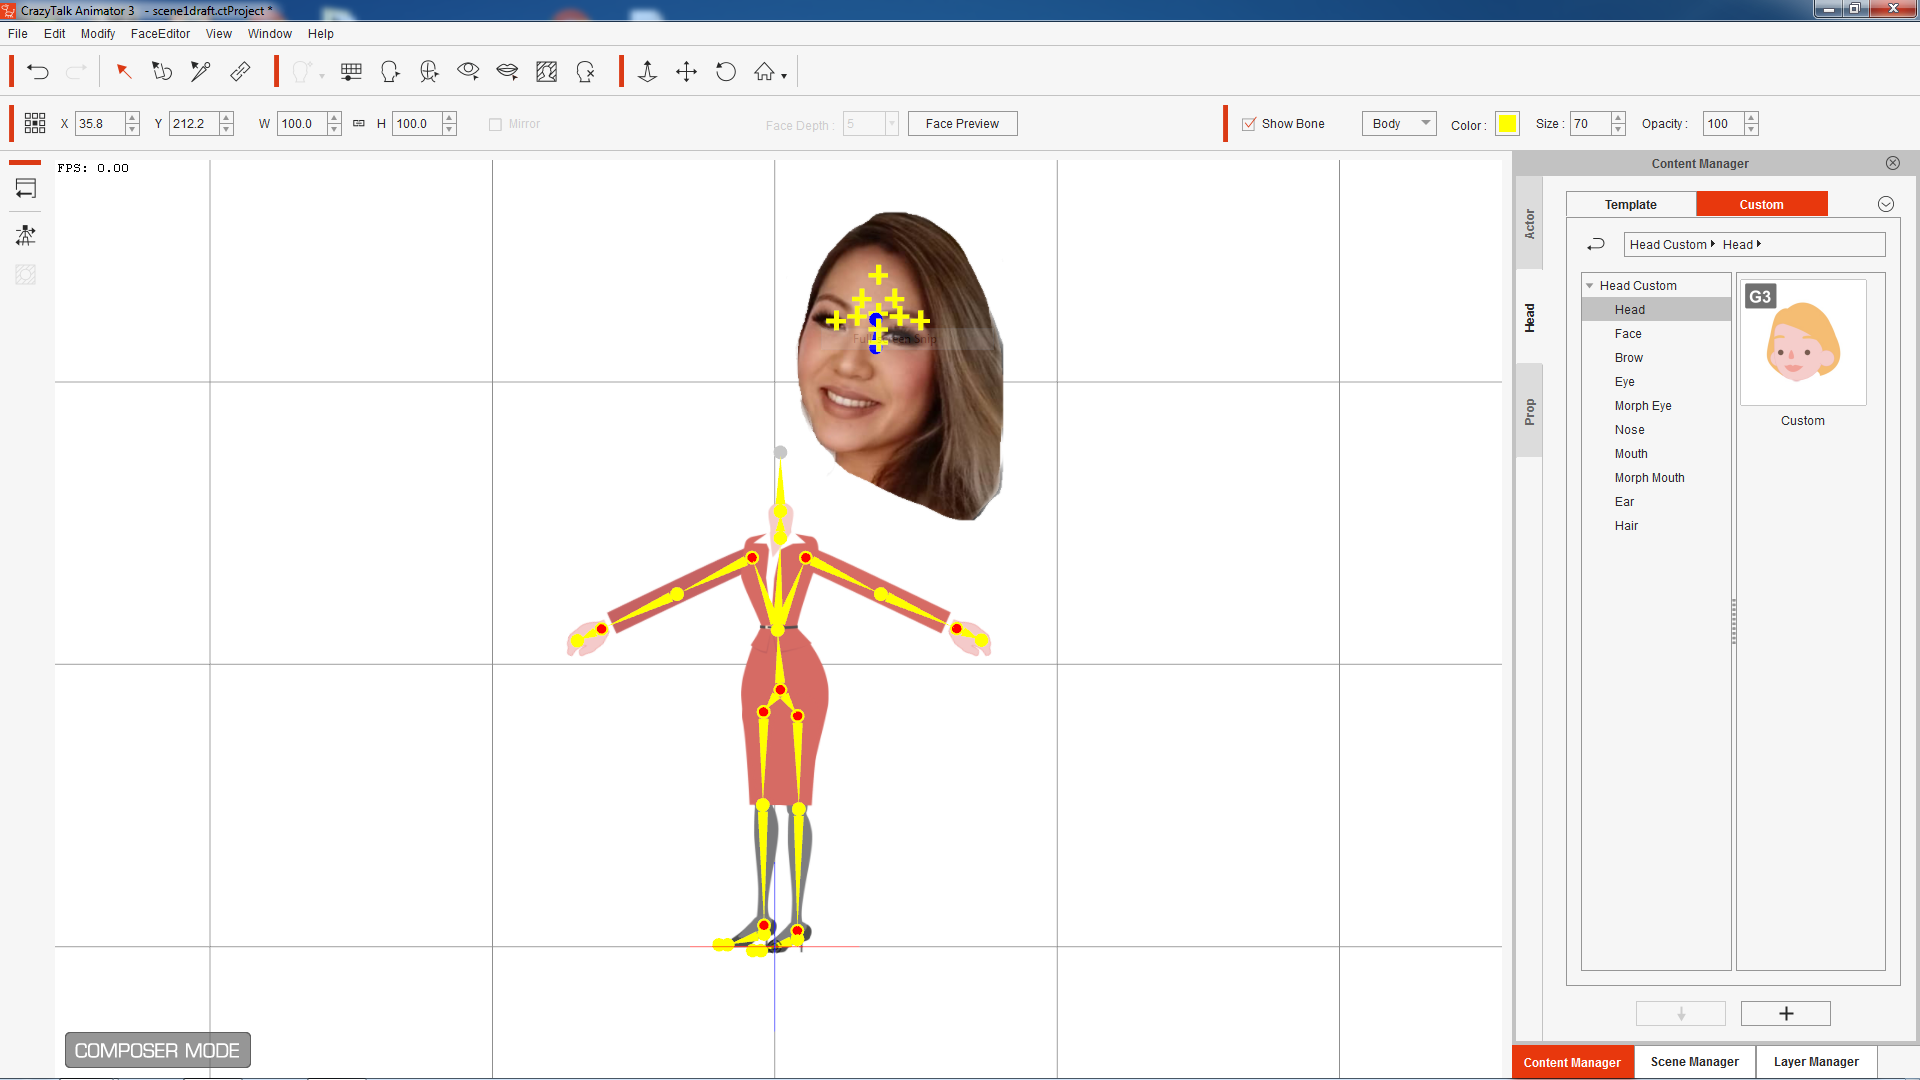Click the head profile editor icon

click(390, 71)
